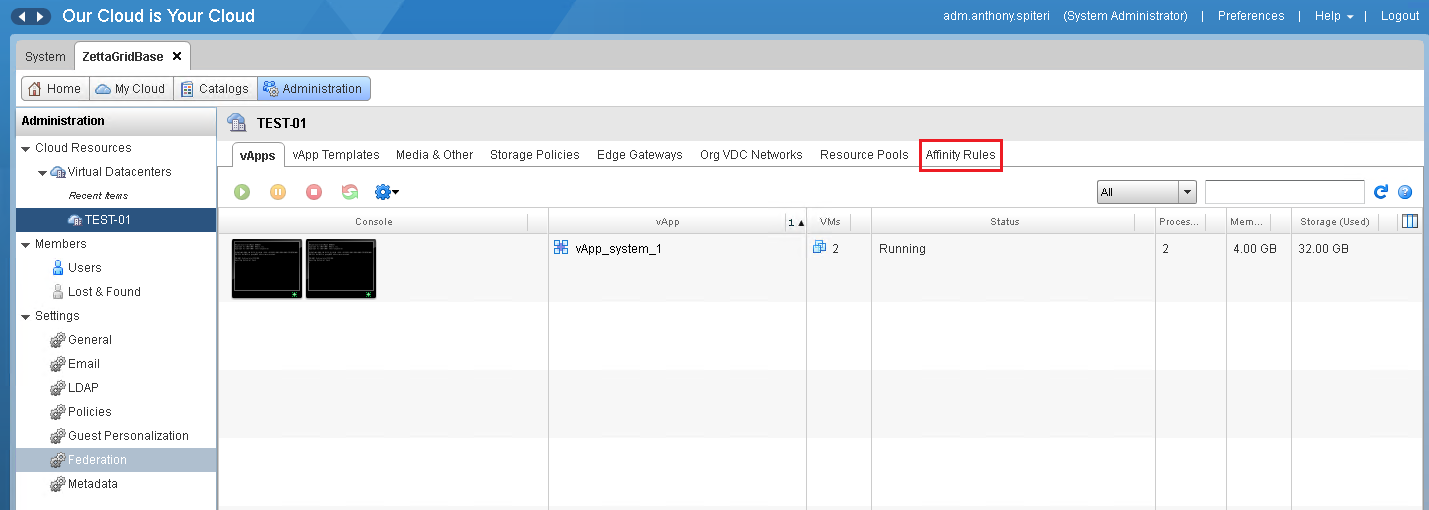Click the orange Suspend vApp icon

click(278, 192)
